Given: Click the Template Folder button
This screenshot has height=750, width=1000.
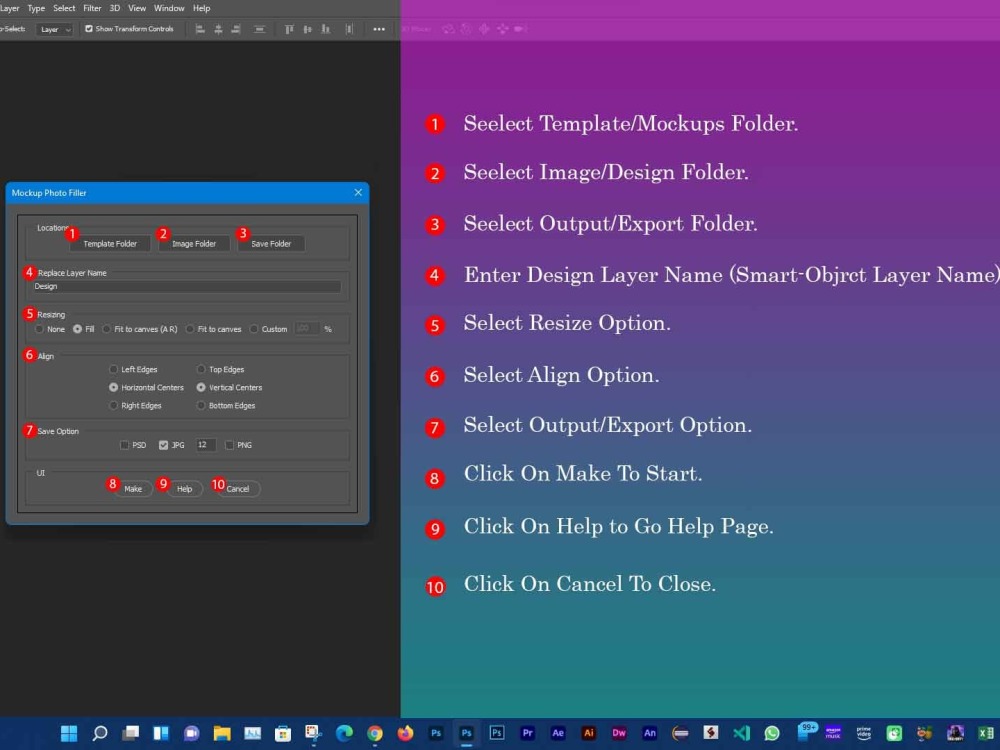Looking at the screenshot, I should pos(110,244).
